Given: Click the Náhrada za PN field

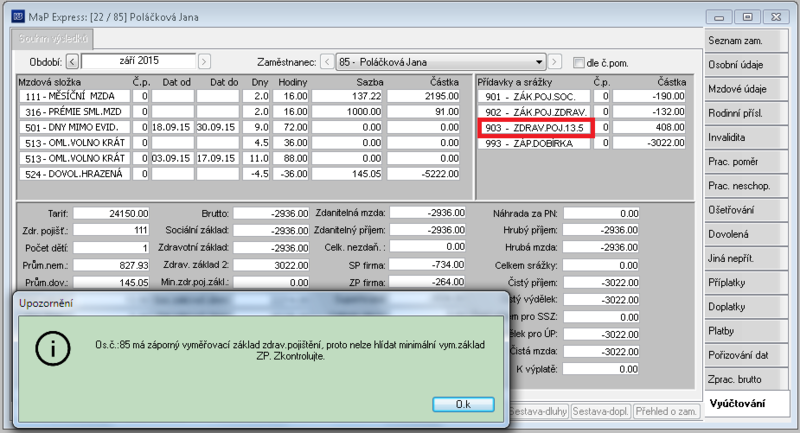Looking at the screenshot, I should pyautogui.click(x=601, y=213).
